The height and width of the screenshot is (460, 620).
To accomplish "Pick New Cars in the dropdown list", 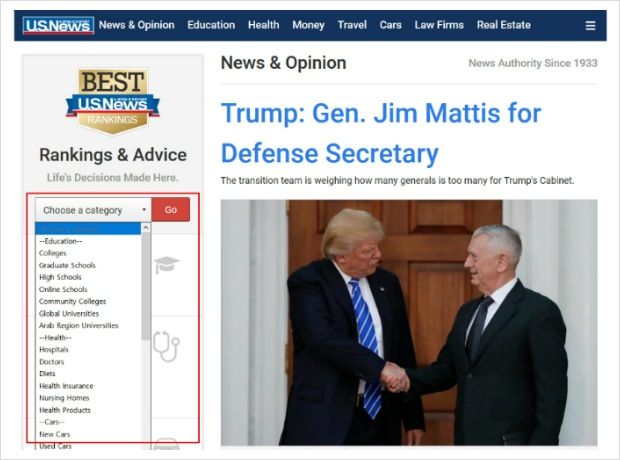I will click(55, 434).
